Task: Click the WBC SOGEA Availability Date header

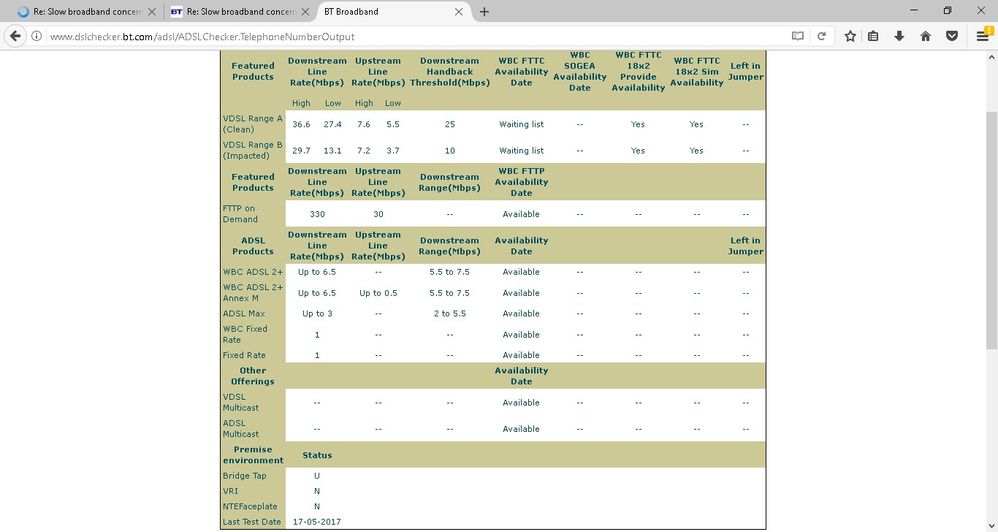Action: pyautogui.click(x=580, y=71)
